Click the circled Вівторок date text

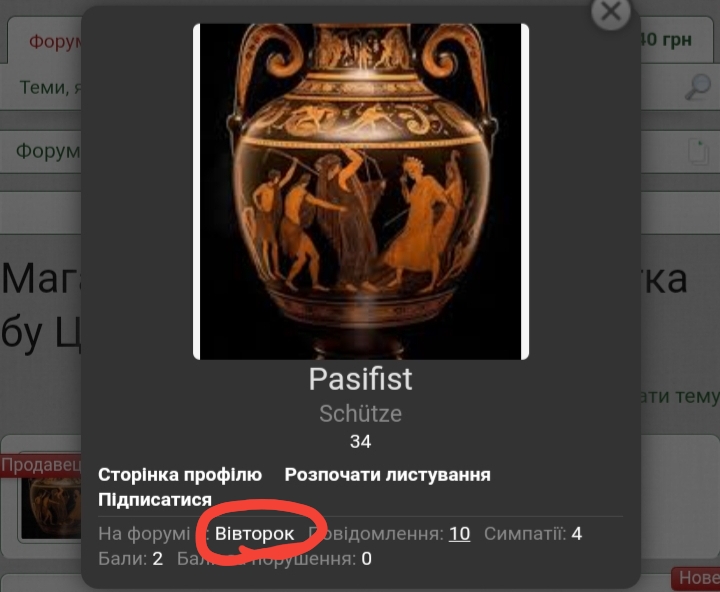click(x=254, y=534)
